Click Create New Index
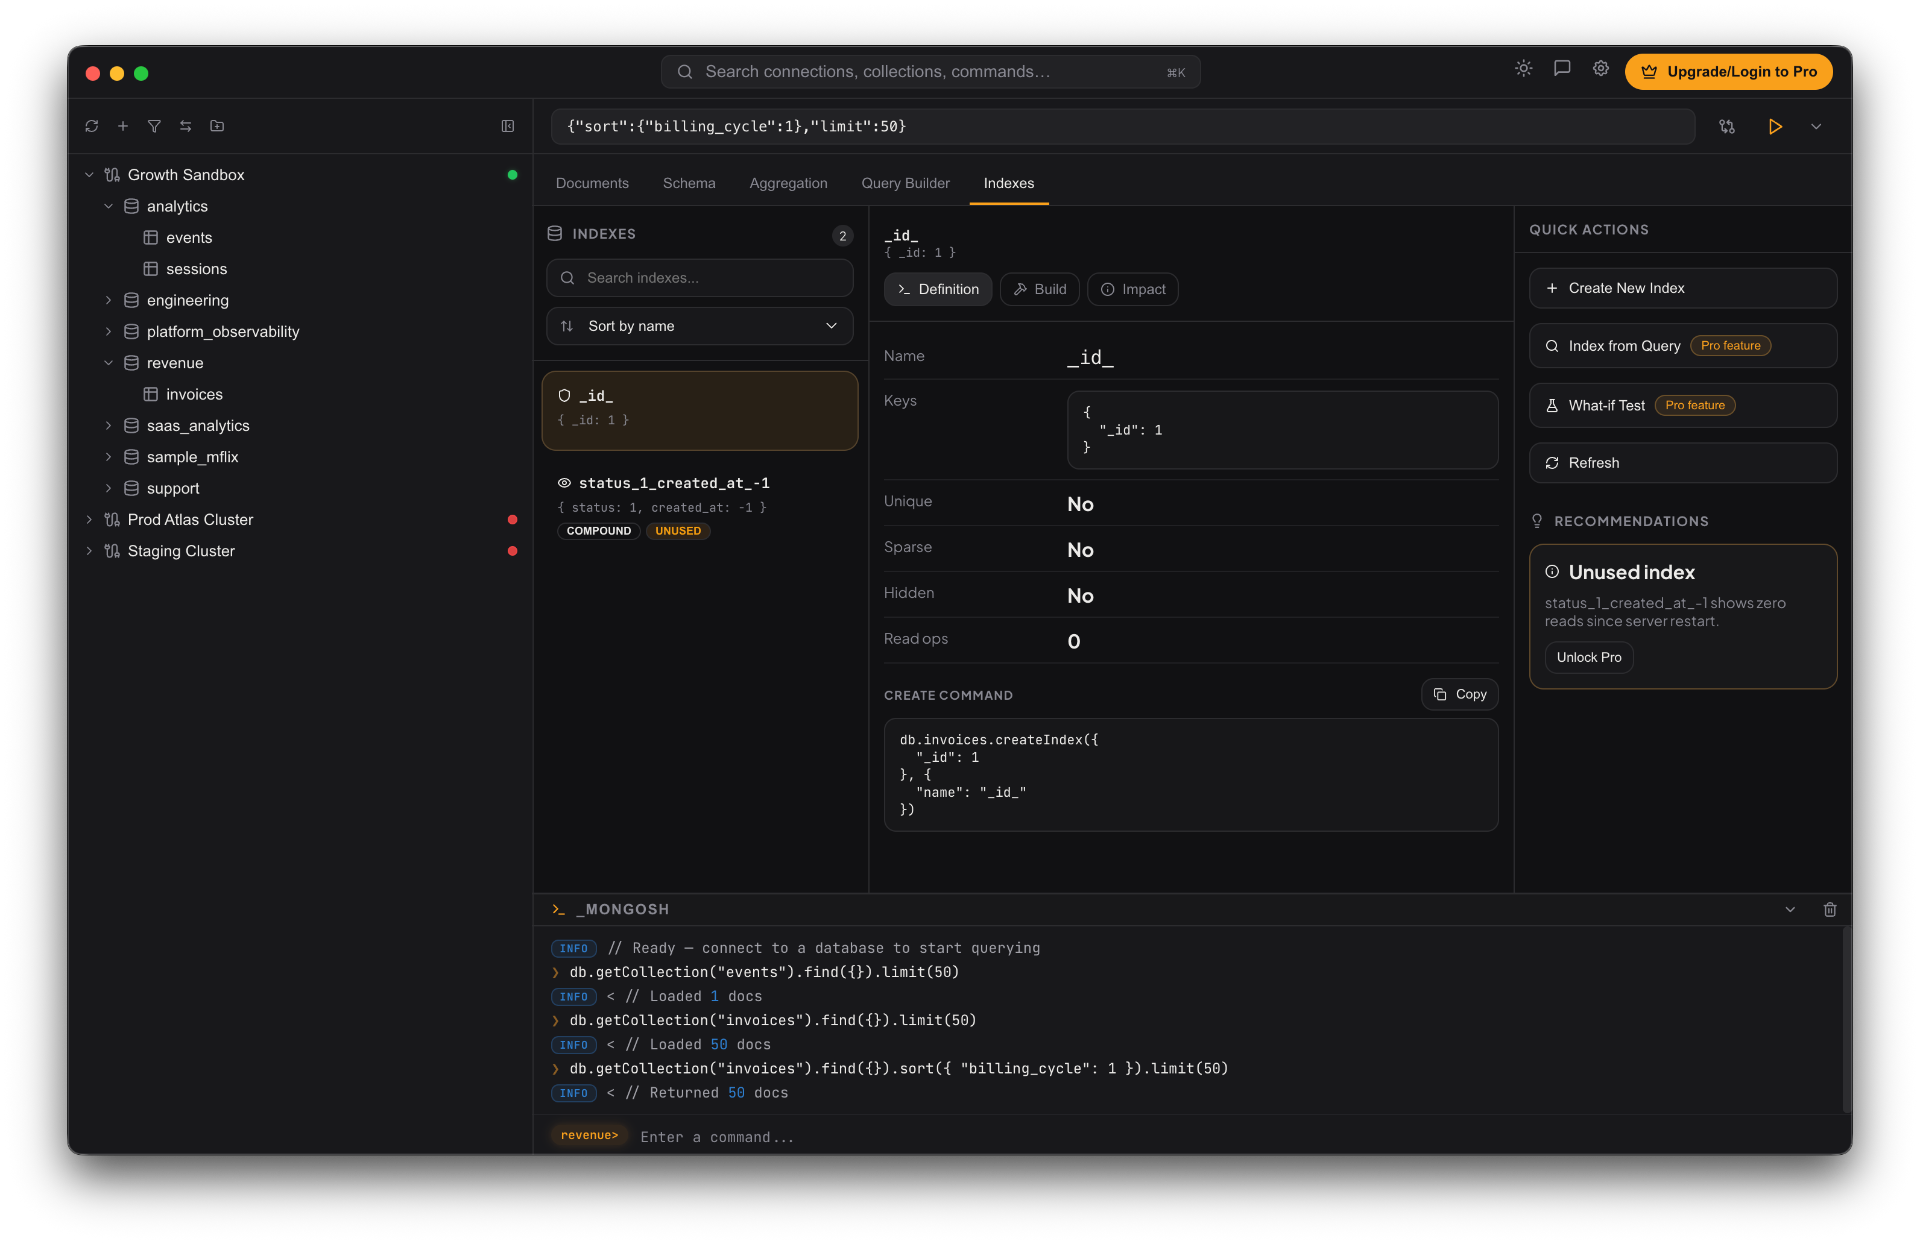Screen dimensions: 1920x1244 pyautogui.click(x=1681, y=288)
